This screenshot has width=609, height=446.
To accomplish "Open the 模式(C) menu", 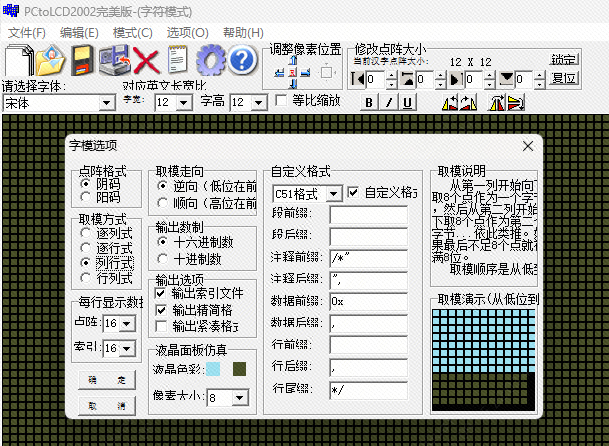I will click(x=132, y=33).
